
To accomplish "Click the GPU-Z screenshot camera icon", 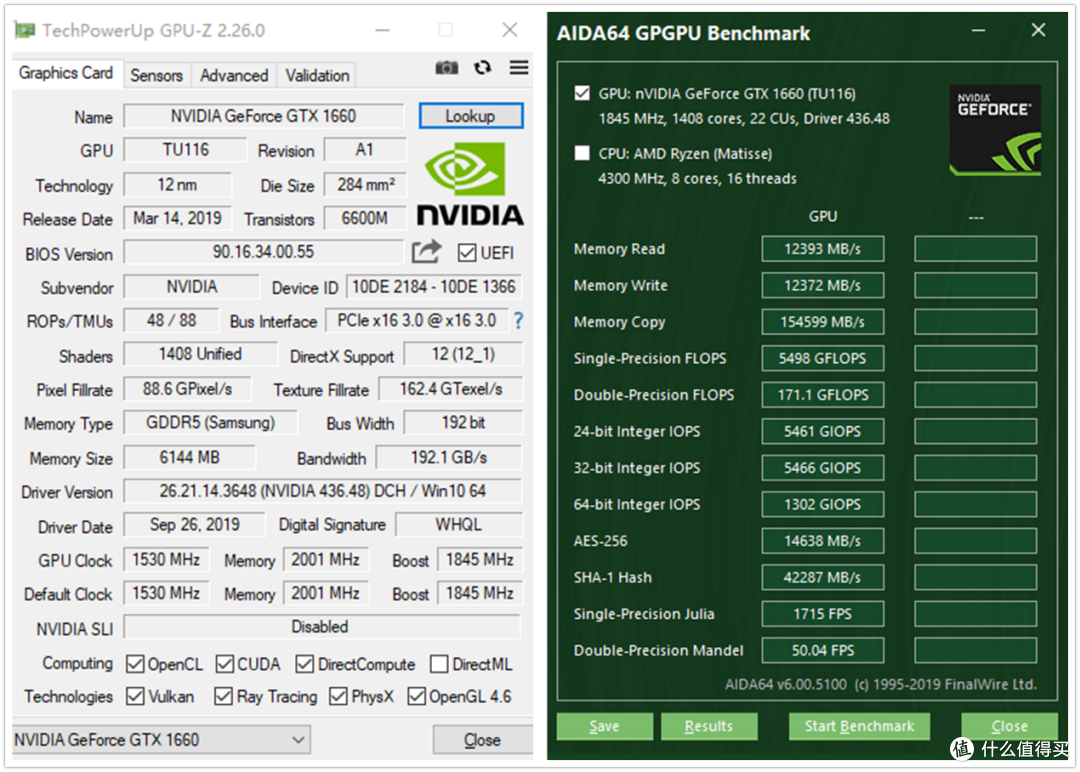I will pos(446,67).
